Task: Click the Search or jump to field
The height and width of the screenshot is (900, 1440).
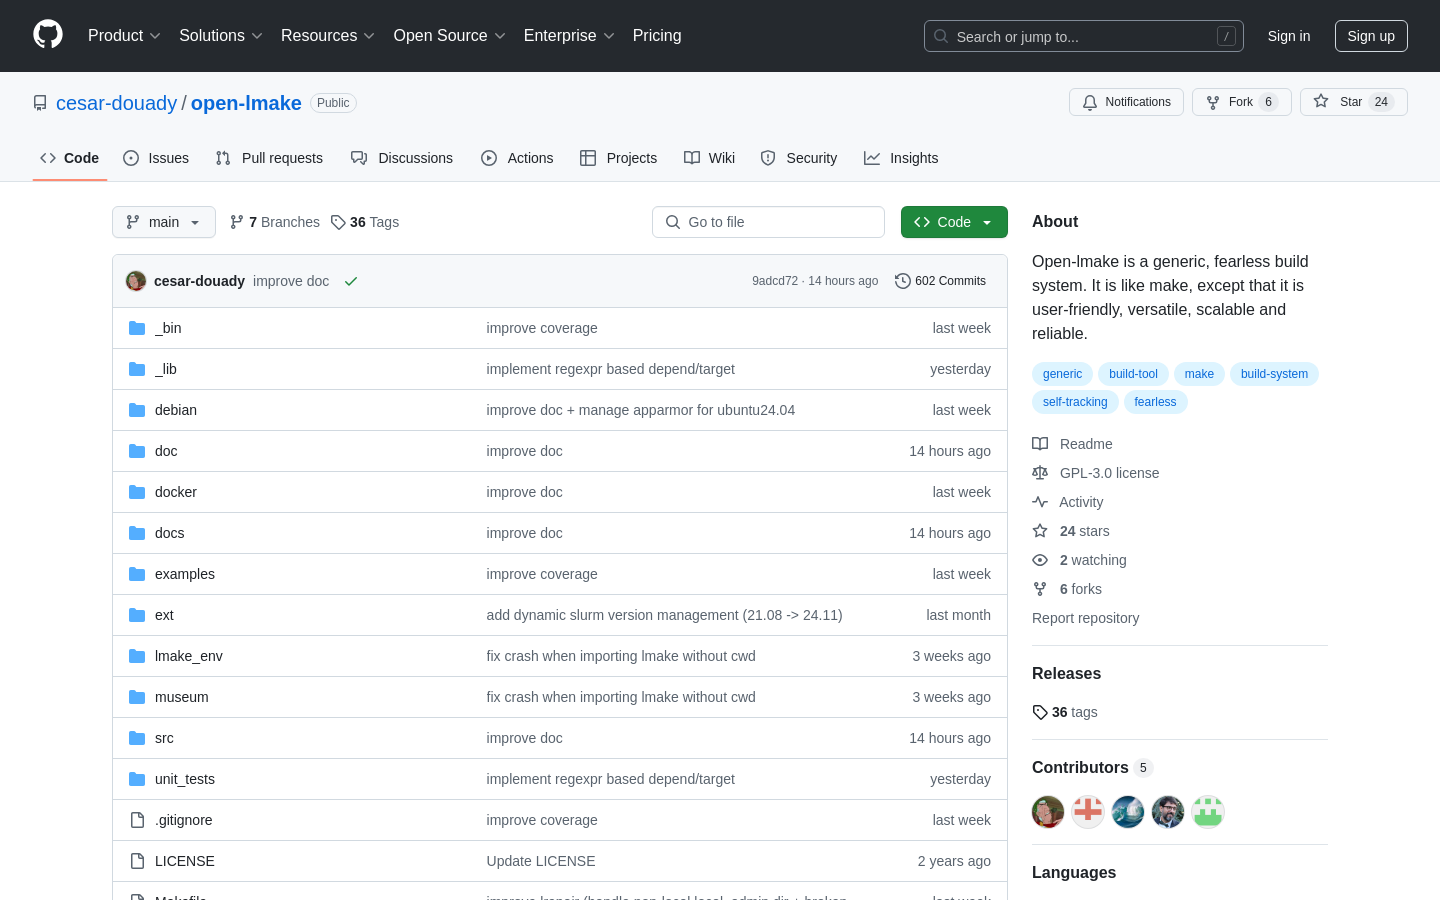Action: tap(1084, 36)
